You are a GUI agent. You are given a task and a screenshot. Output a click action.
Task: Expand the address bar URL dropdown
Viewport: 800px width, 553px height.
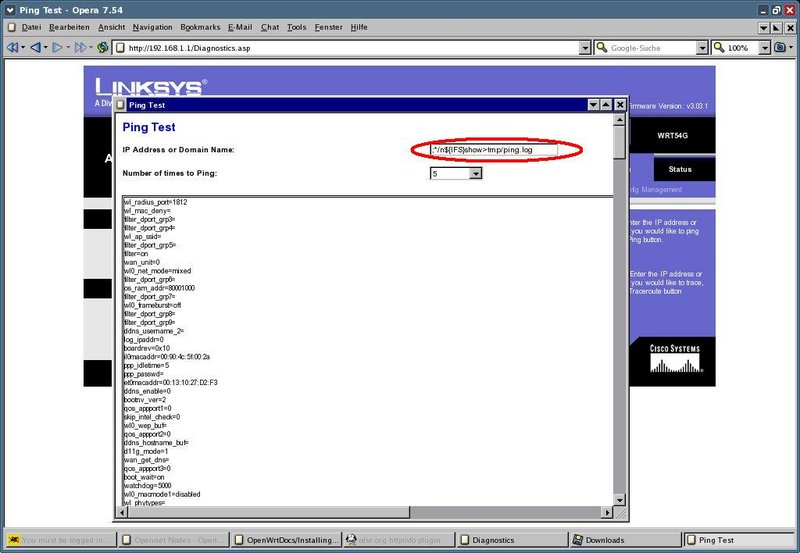(585, 48)
